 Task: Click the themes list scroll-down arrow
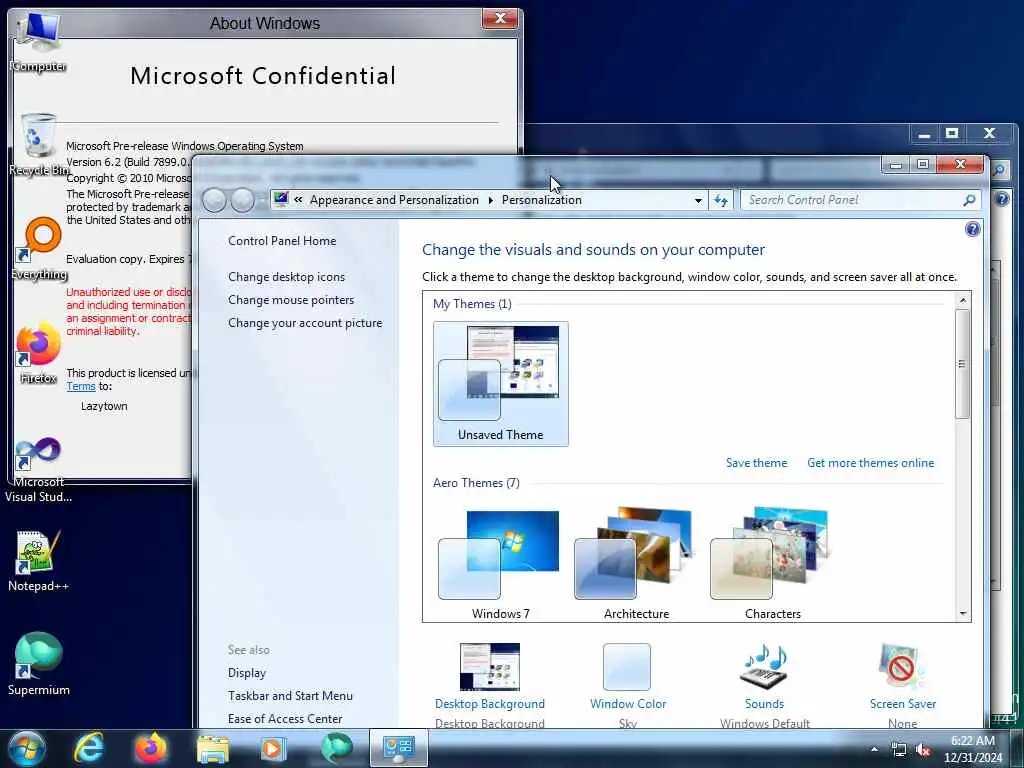tap(963, 614)
